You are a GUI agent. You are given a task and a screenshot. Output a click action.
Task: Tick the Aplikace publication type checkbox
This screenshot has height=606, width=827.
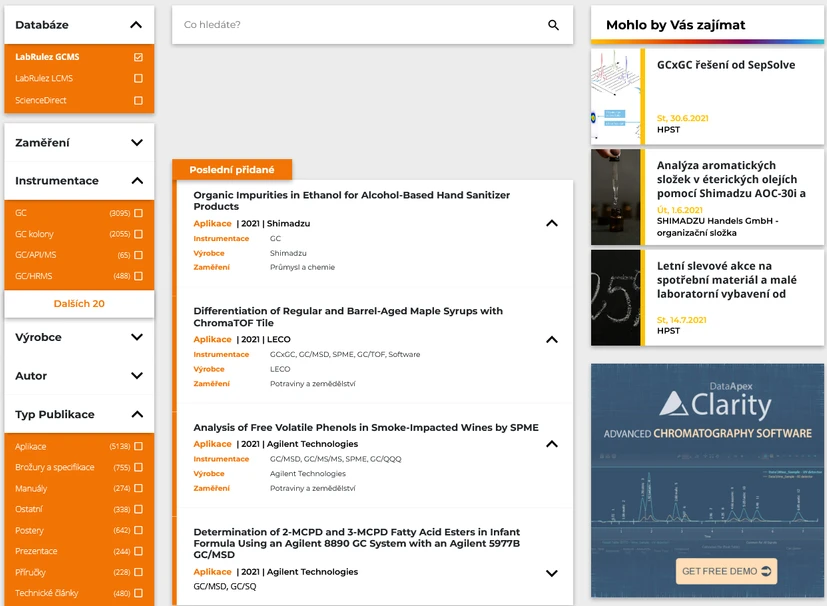click(x=138, y=446)
